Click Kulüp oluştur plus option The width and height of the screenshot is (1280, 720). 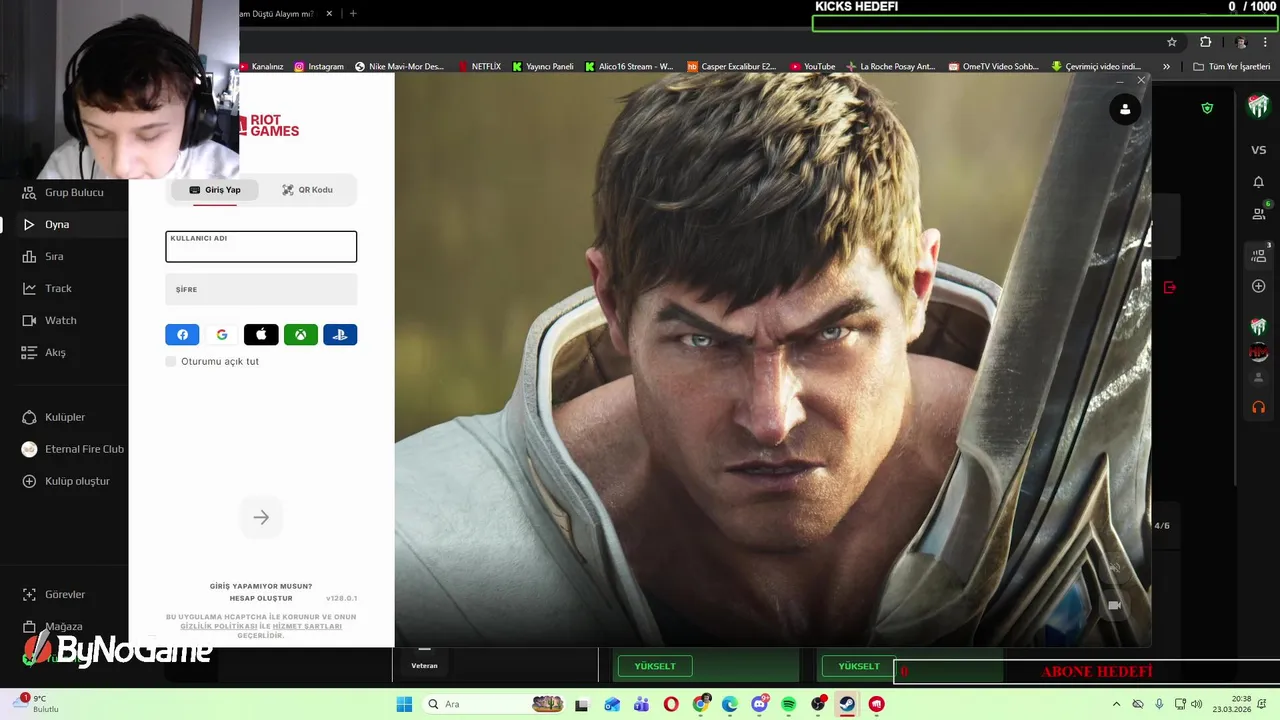tap(64, 481)
